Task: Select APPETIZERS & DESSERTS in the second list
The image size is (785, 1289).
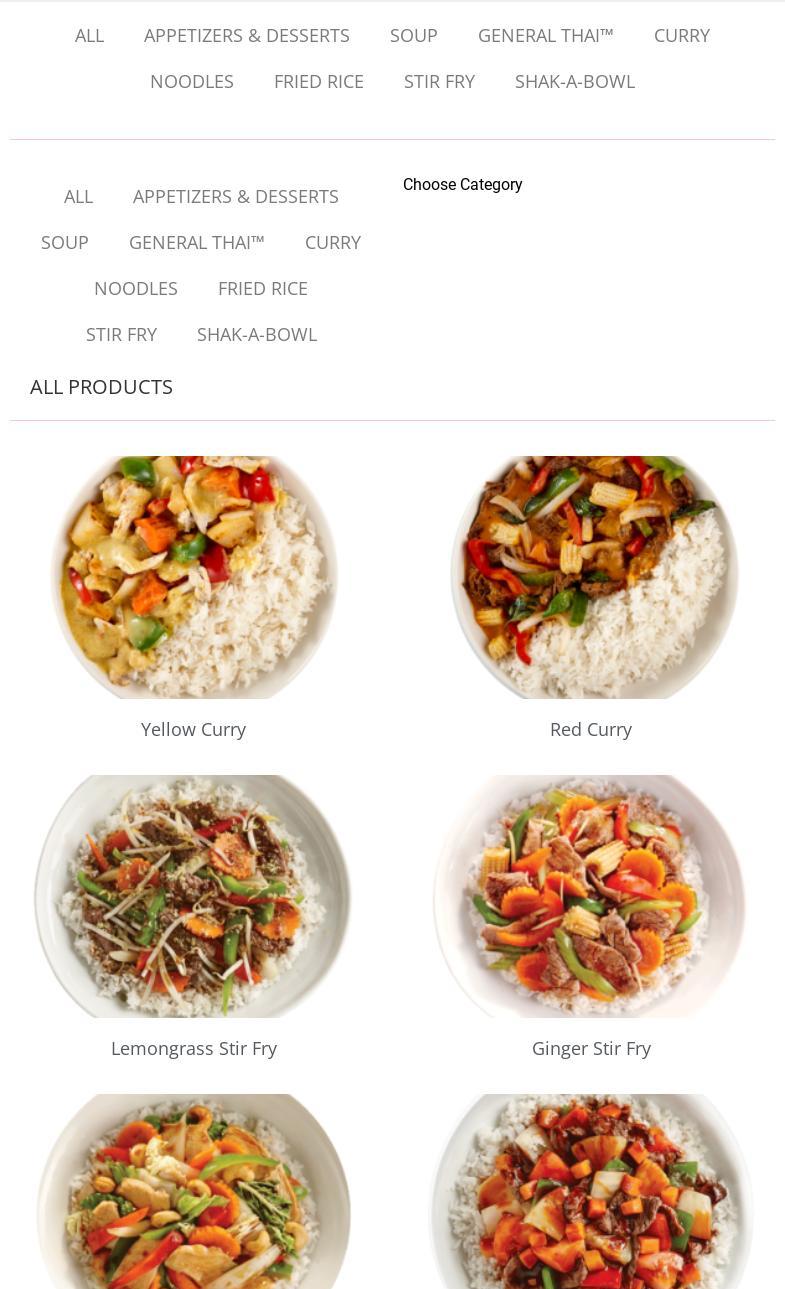Action: pyautogui.click(x=236, y=197)
